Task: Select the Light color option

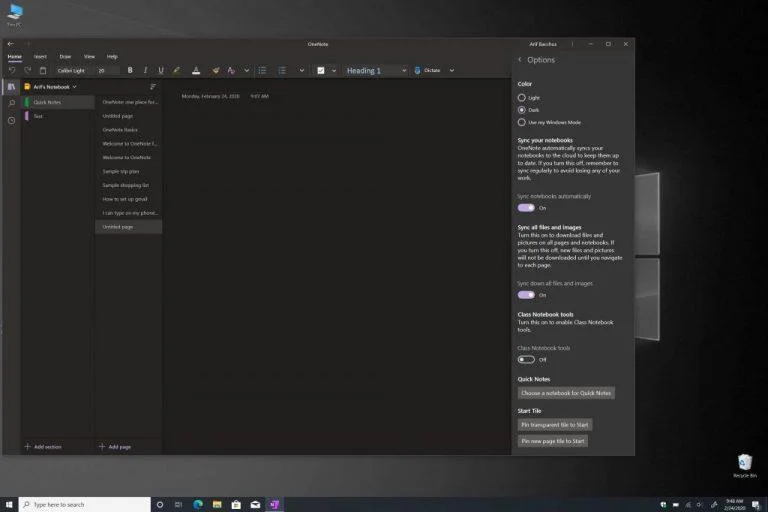Action: coord(522,98)
